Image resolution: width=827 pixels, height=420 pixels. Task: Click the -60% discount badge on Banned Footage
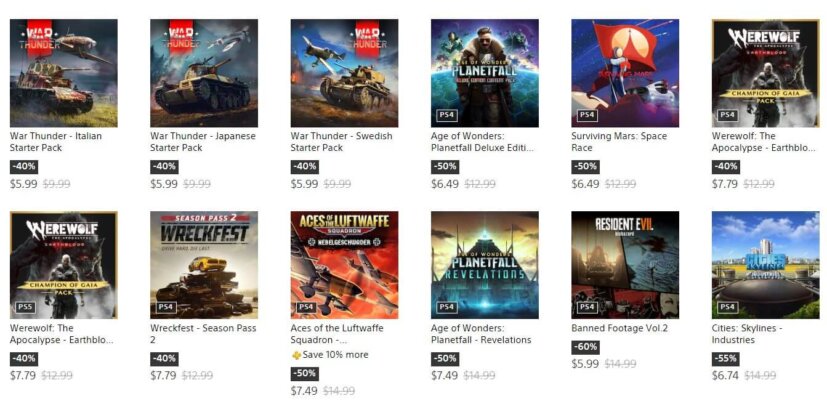[x=585, y=347]
